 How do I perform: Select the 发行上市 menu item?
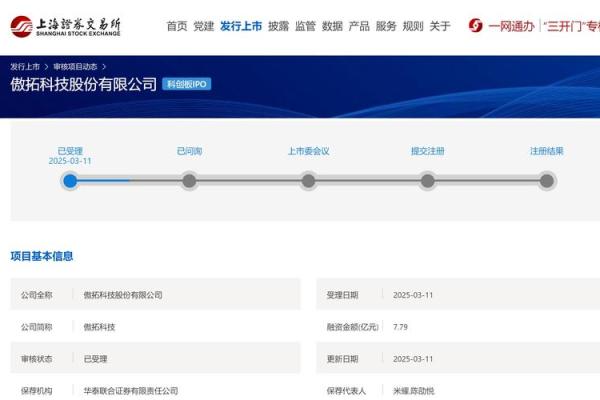[241, 26]
